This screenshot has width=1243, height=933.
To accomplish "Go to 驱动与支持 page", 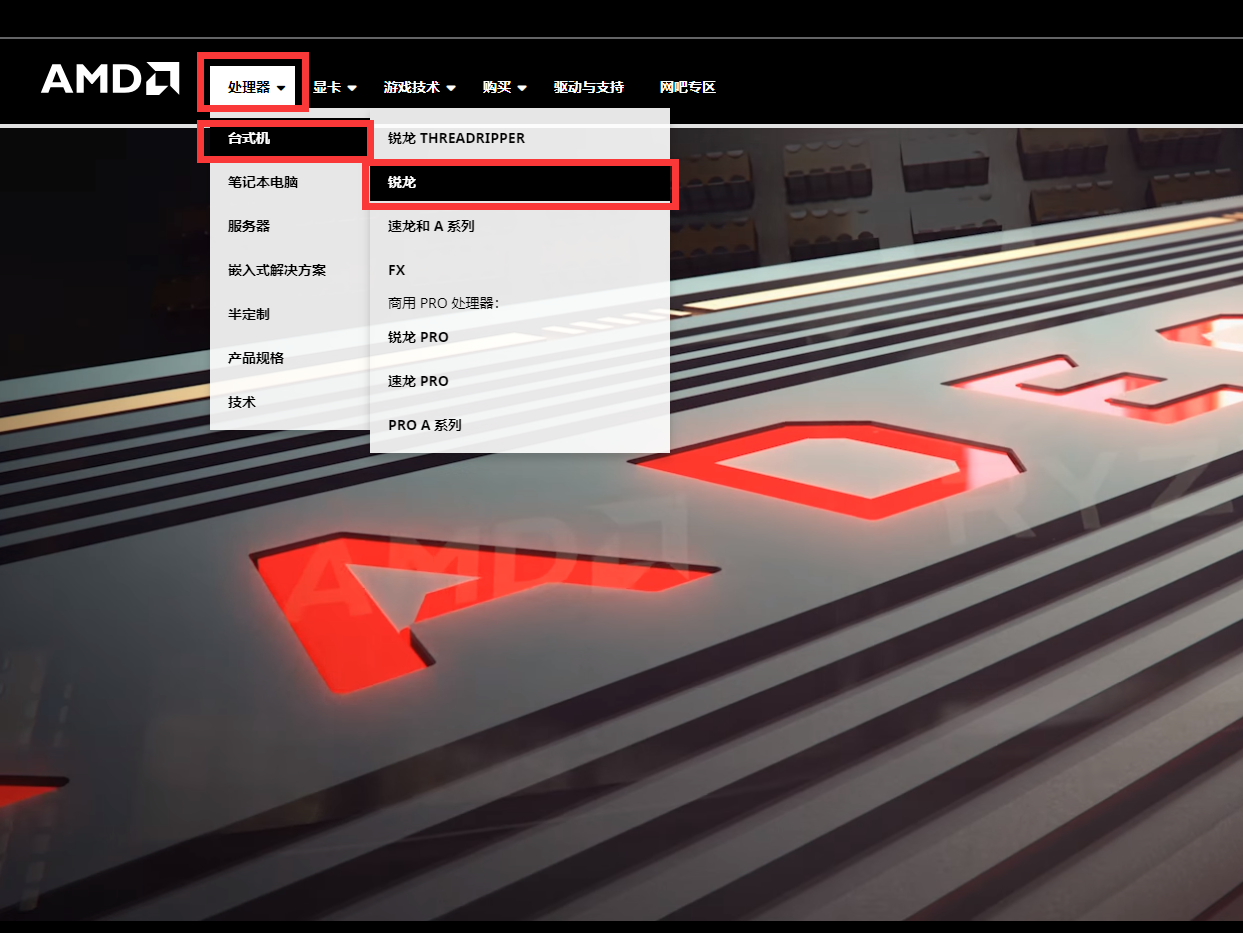I will pos(589,87).
